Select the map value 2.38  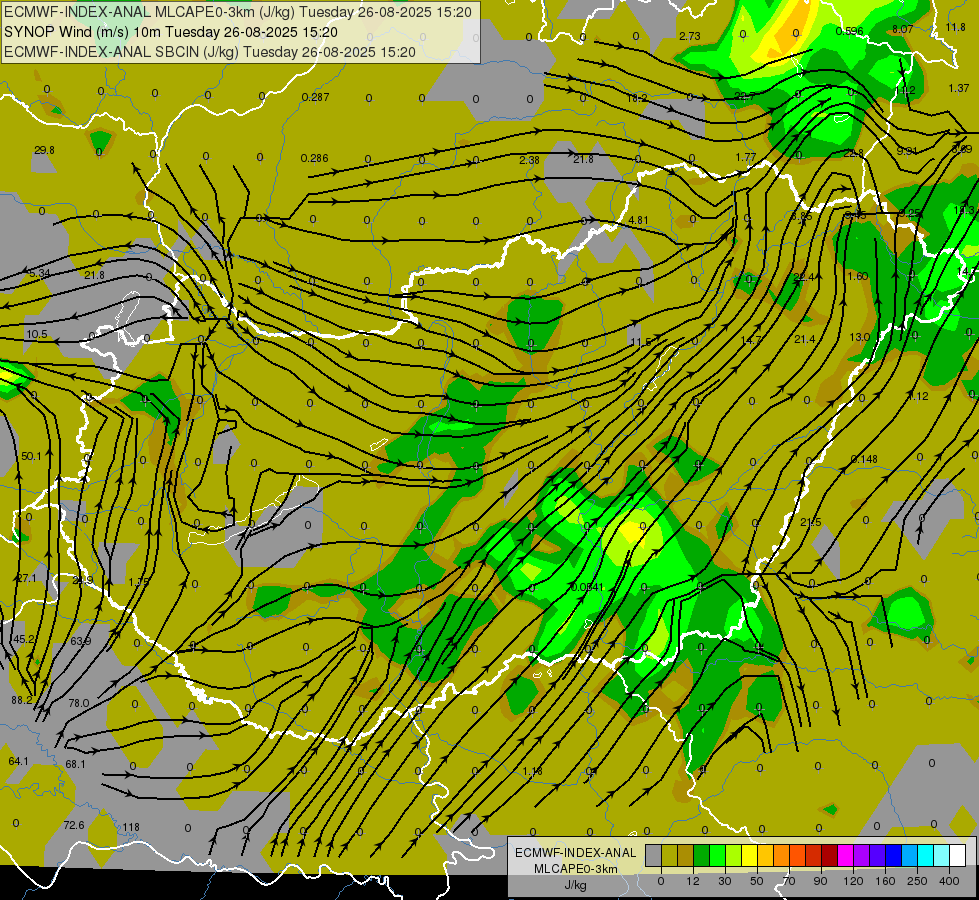(x=529, y=161)
